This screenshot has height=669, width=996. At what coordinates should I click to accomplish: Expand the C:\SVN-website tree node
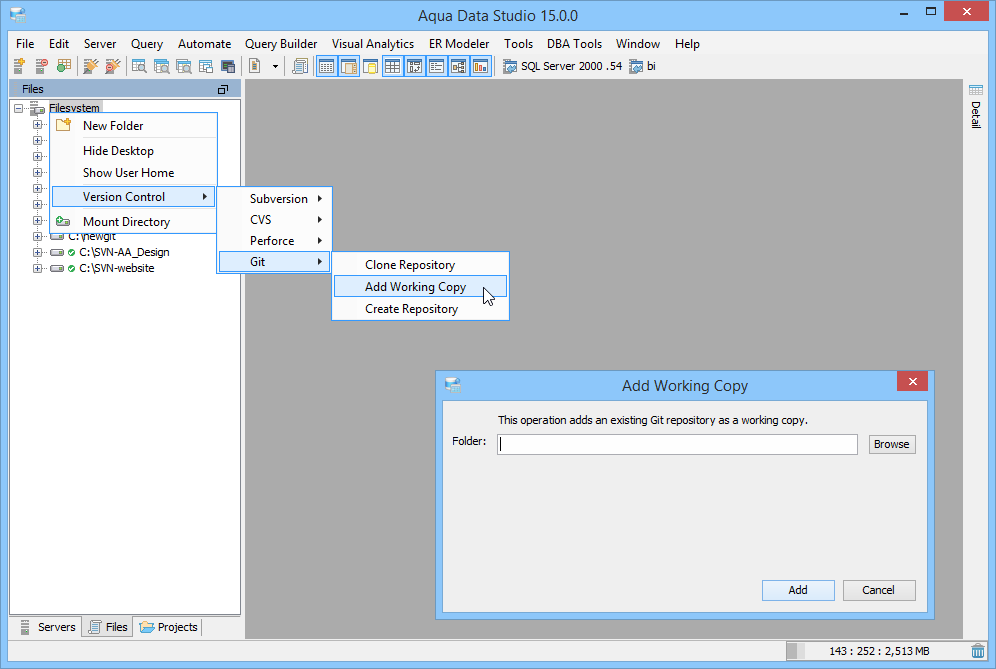37,268
